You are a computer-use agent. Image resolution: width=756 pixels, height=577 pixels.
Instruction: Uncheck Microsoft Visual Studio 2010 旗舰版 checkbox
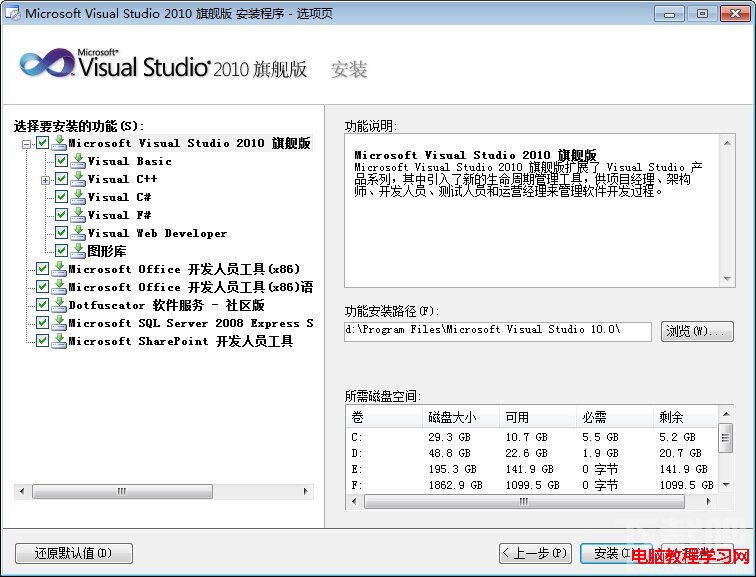[x=42, y=143]
